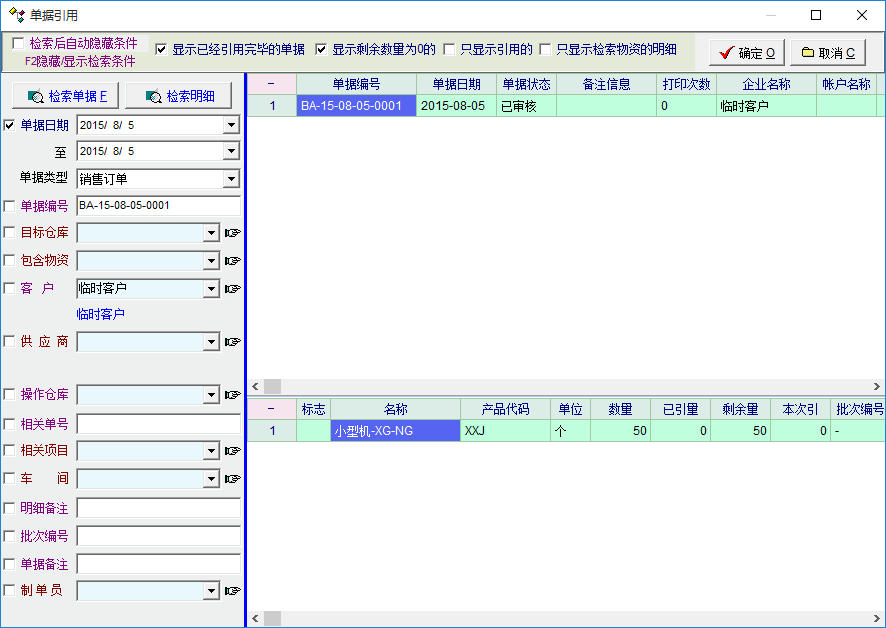Screen dimensions: 886x628
Task: Click the 明细备注 input field
Action: [x=158, y=507]
